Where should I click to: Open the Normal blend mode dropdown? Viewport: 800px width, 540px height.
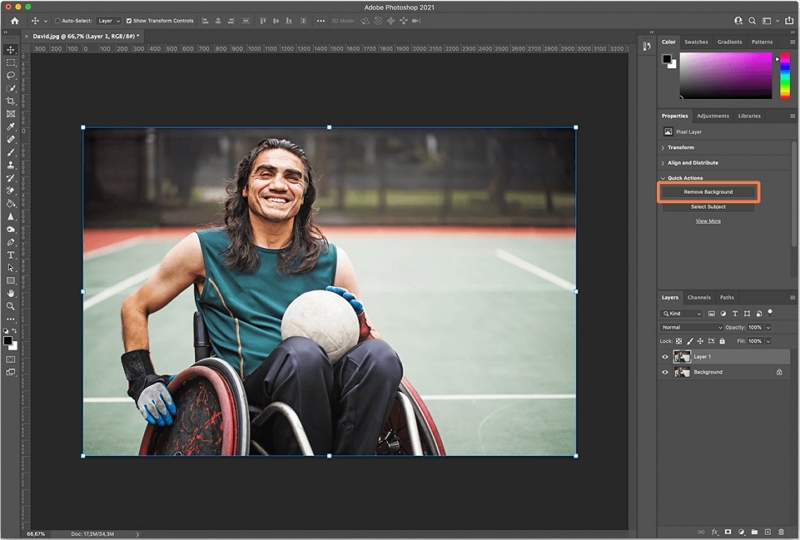pyautogui.click(x=691, y=327)
